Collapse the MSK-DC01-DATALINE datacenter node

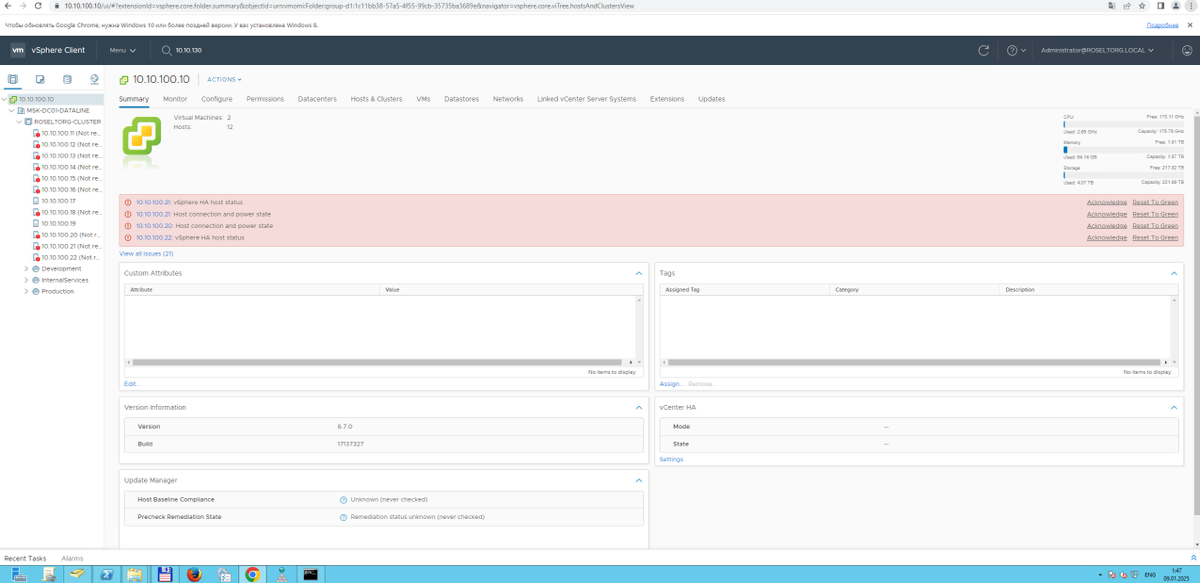(9, 110)
